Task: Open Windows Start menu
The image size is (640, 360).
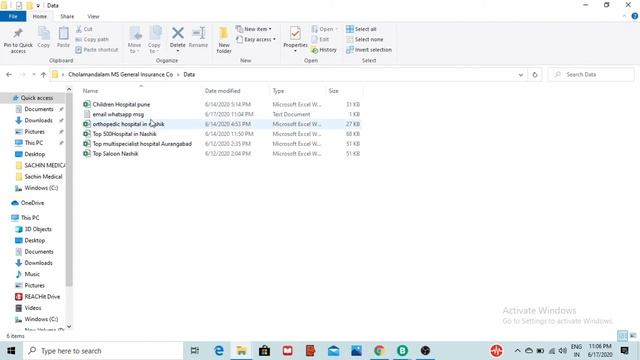Action: coord(11,351)
